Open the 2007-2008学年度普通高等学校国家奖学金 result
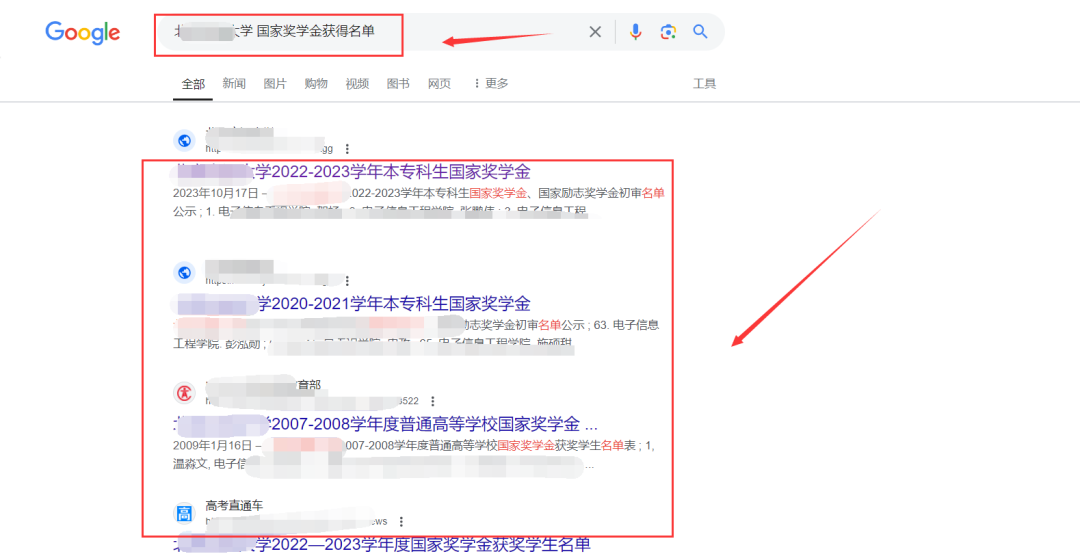The height and width of the screenshot is (554, 1080). [386, 422]
